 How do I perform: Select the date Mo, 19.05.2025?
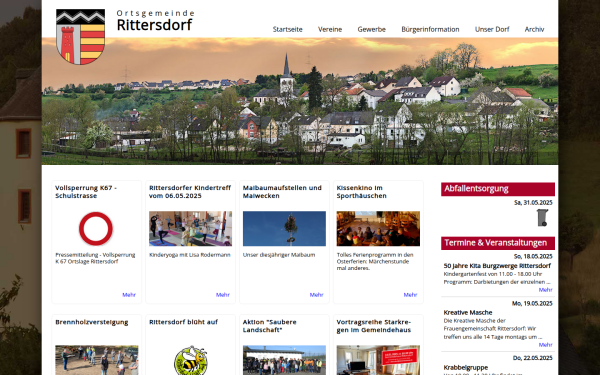point(532,303)
